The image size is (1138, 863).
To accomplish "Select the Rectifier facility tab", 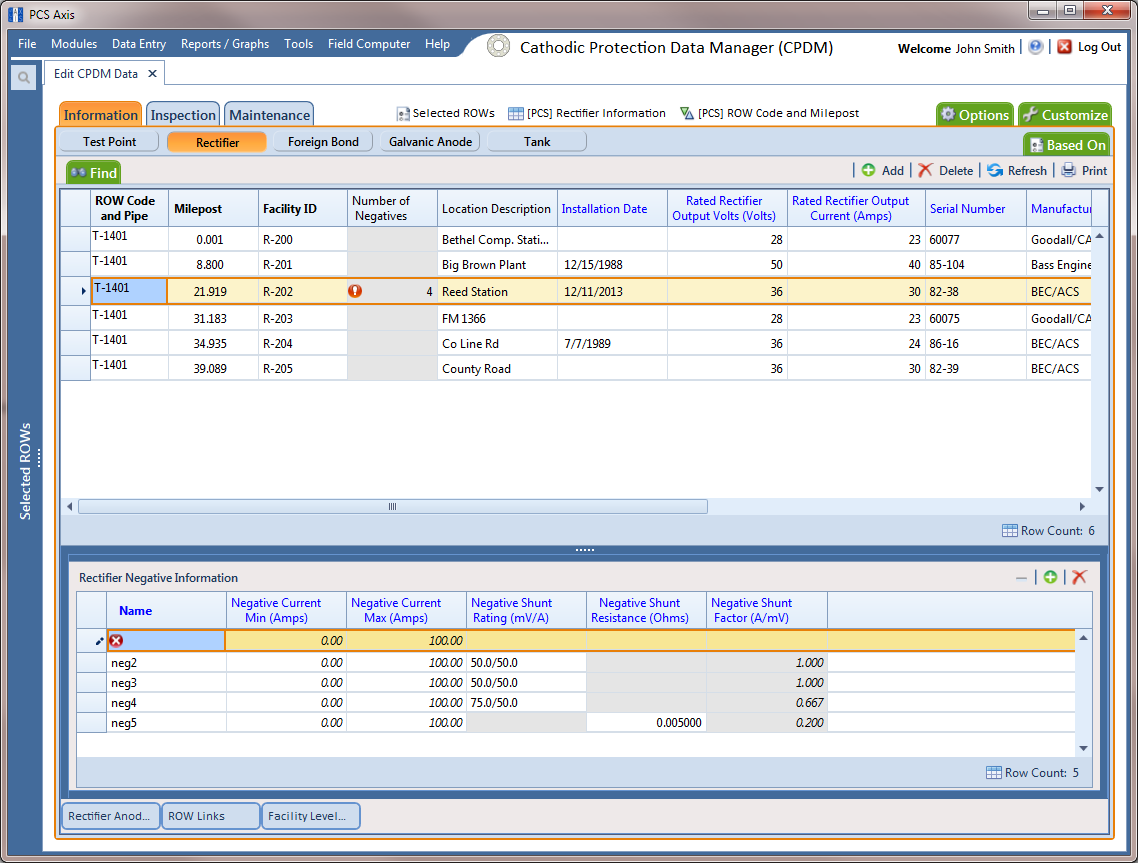I will (217, 142).
